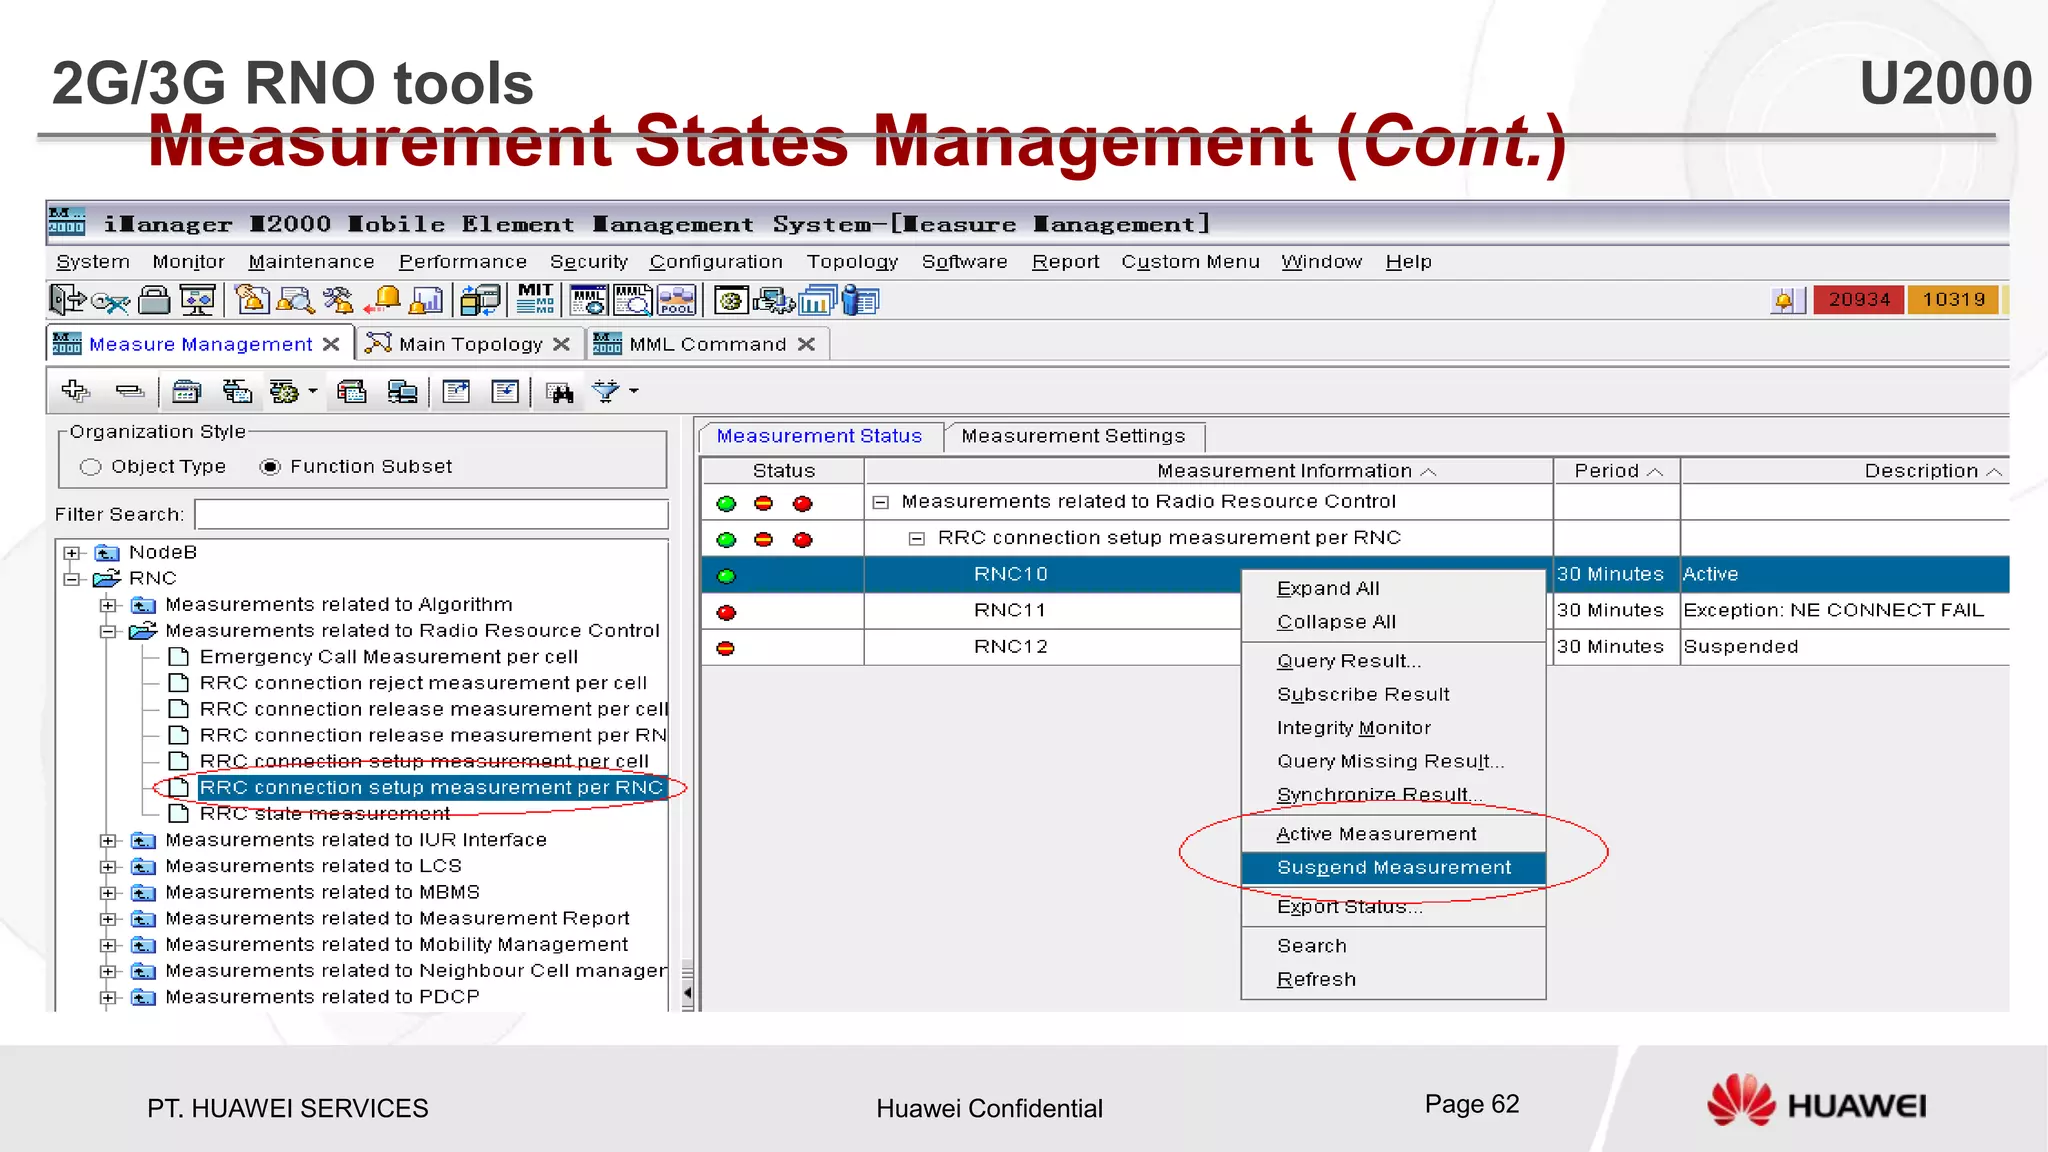Click the red printer-like icon in measurement toolbar
This screenshot has width=2048, height=1152.
tap(351, 391)
